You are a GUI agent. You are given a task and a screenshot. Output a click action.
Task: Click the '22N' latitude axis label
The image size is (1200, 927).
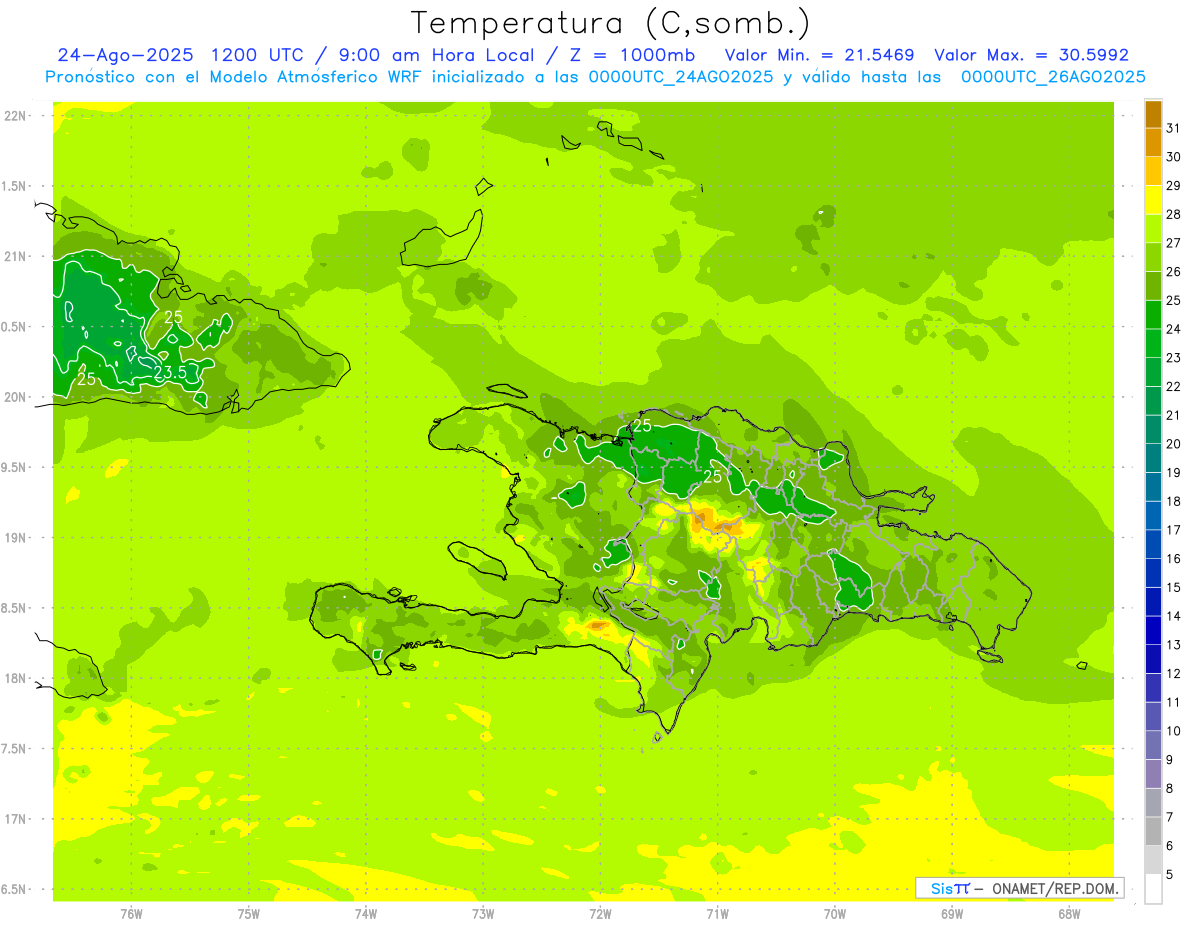16,115
